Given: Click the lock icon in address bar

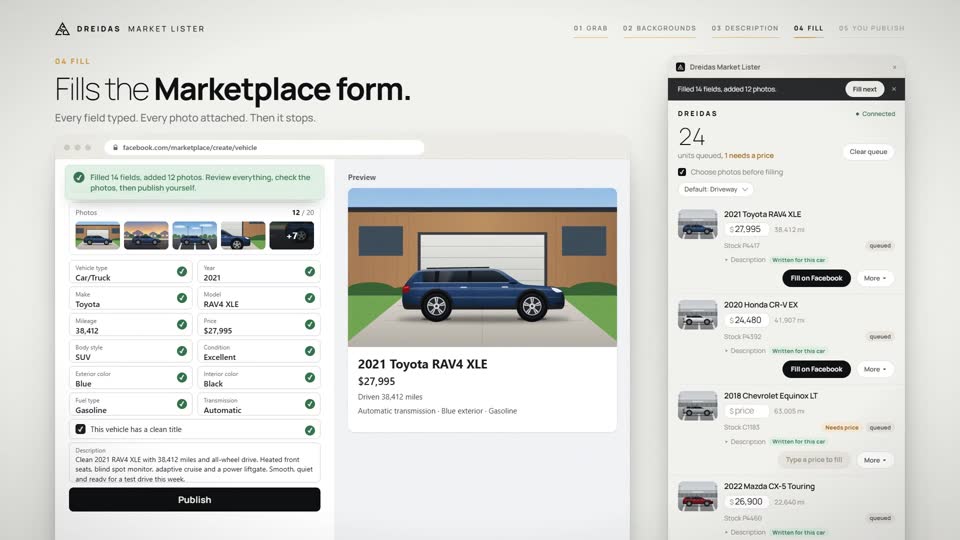Looking at the screenshot, I should (x=115, y=148).
